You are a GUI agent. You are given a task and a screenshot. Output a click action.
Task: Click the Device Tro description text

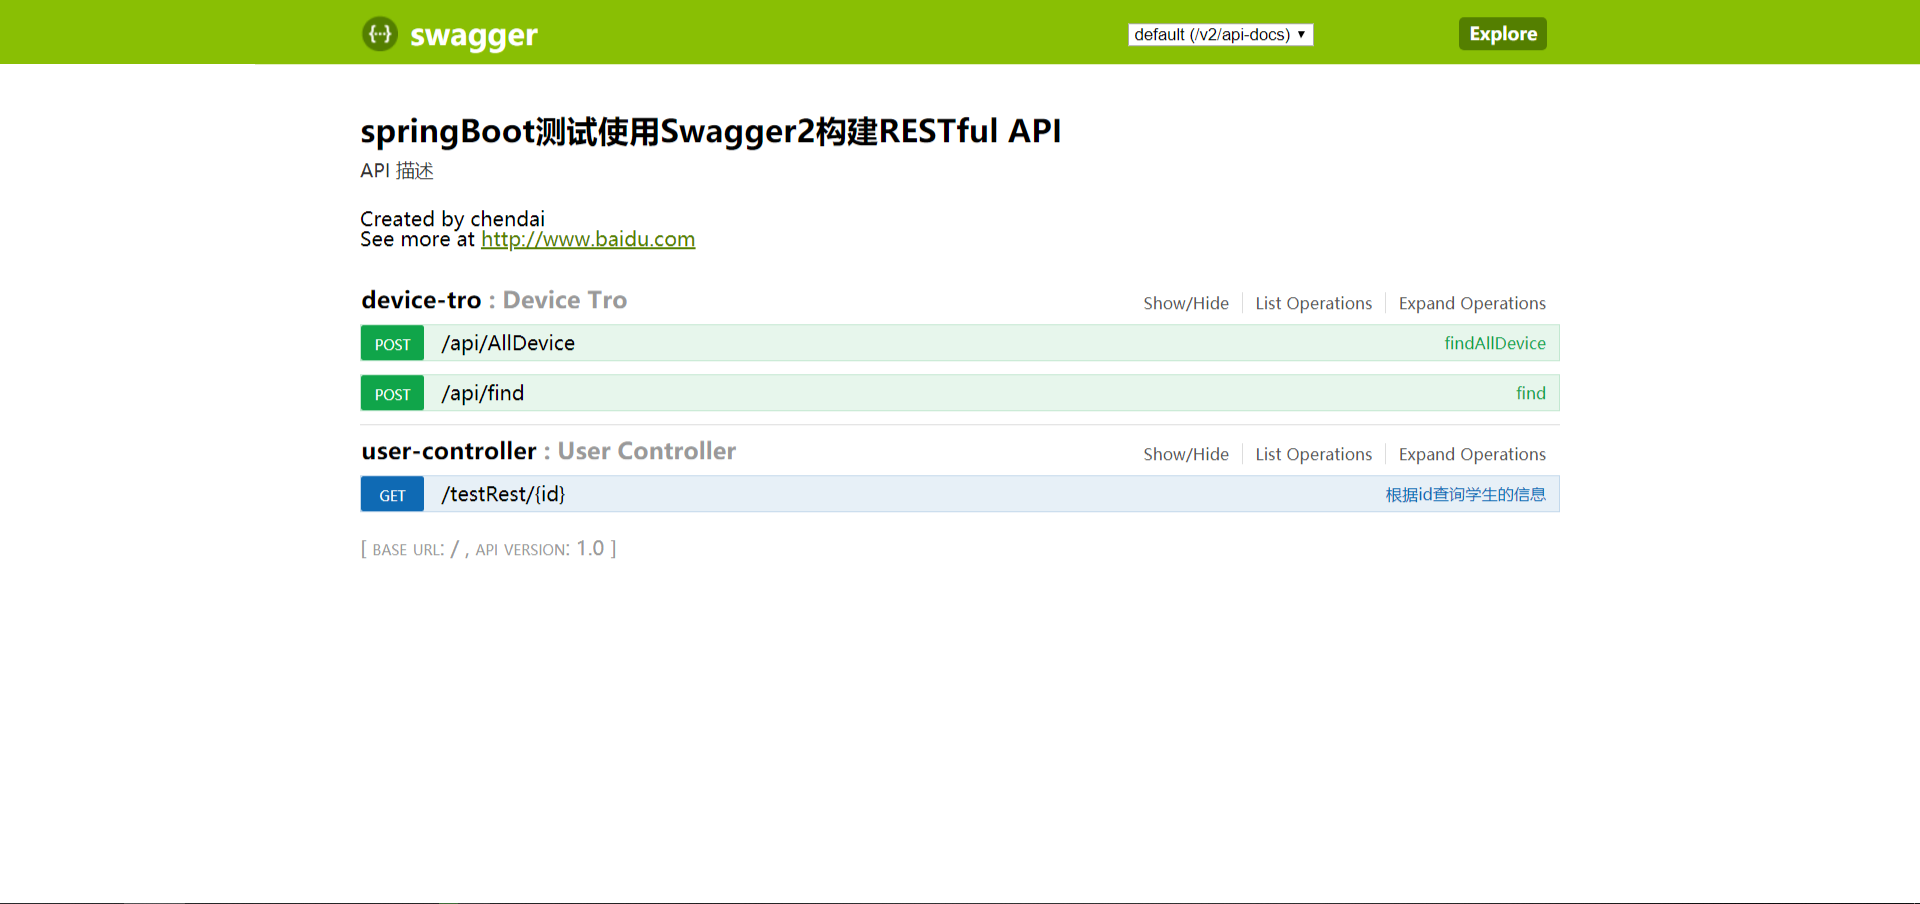click(x=564, y=300)
